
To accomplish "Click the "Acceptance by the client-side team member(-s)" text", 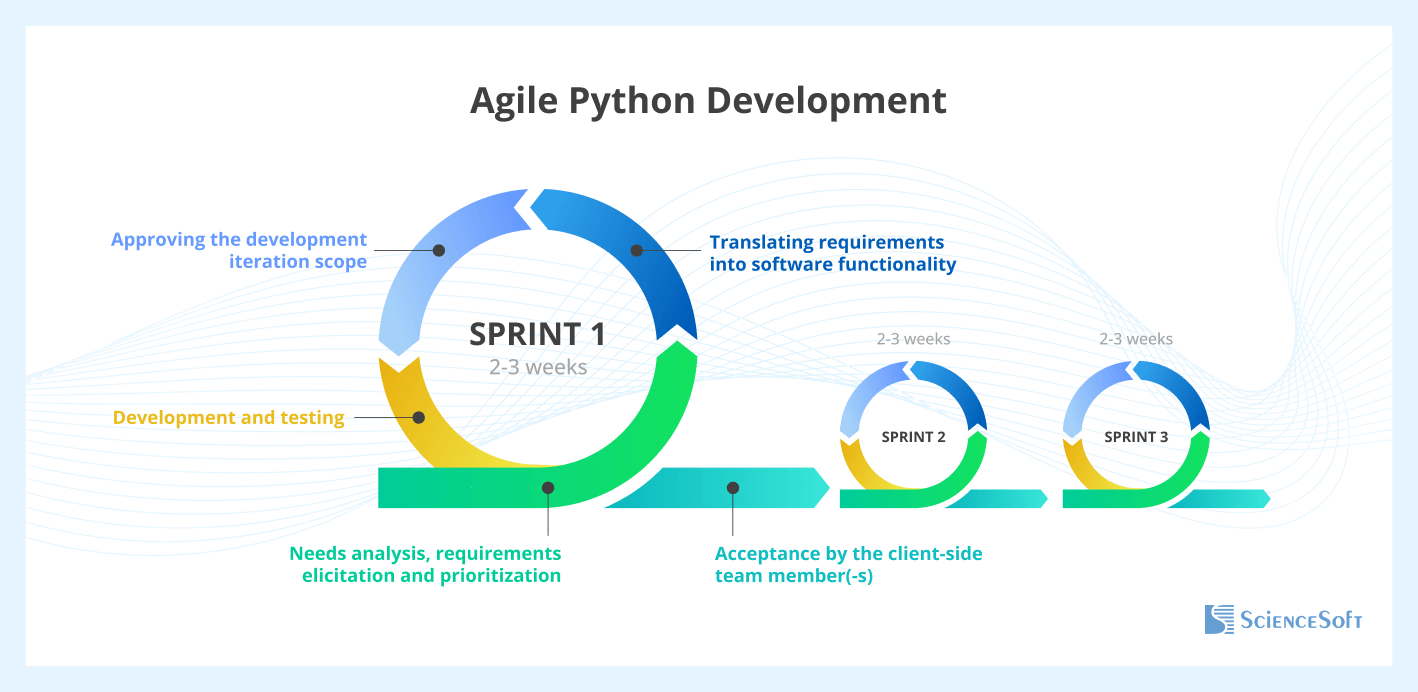I will 849,564.
